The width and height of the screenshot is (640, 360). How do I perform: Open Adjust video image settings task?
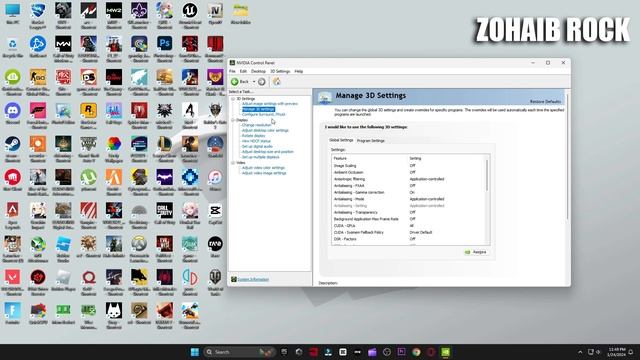click(264, 173)
